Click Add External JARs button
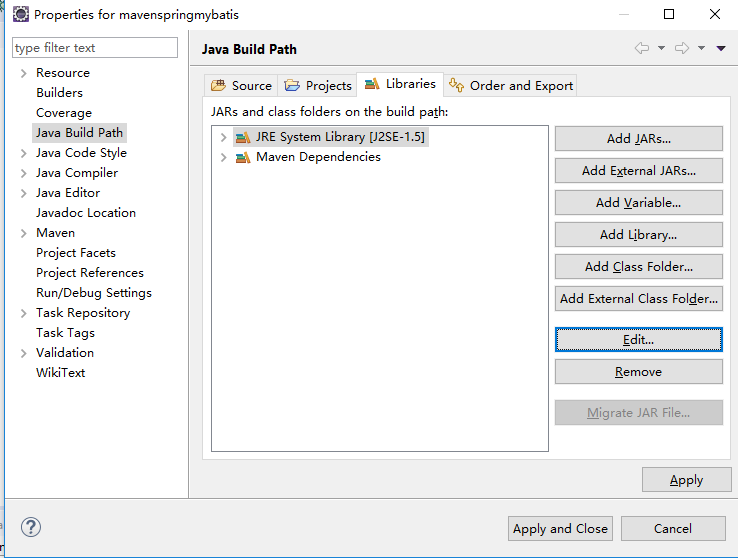 (639, 170)
